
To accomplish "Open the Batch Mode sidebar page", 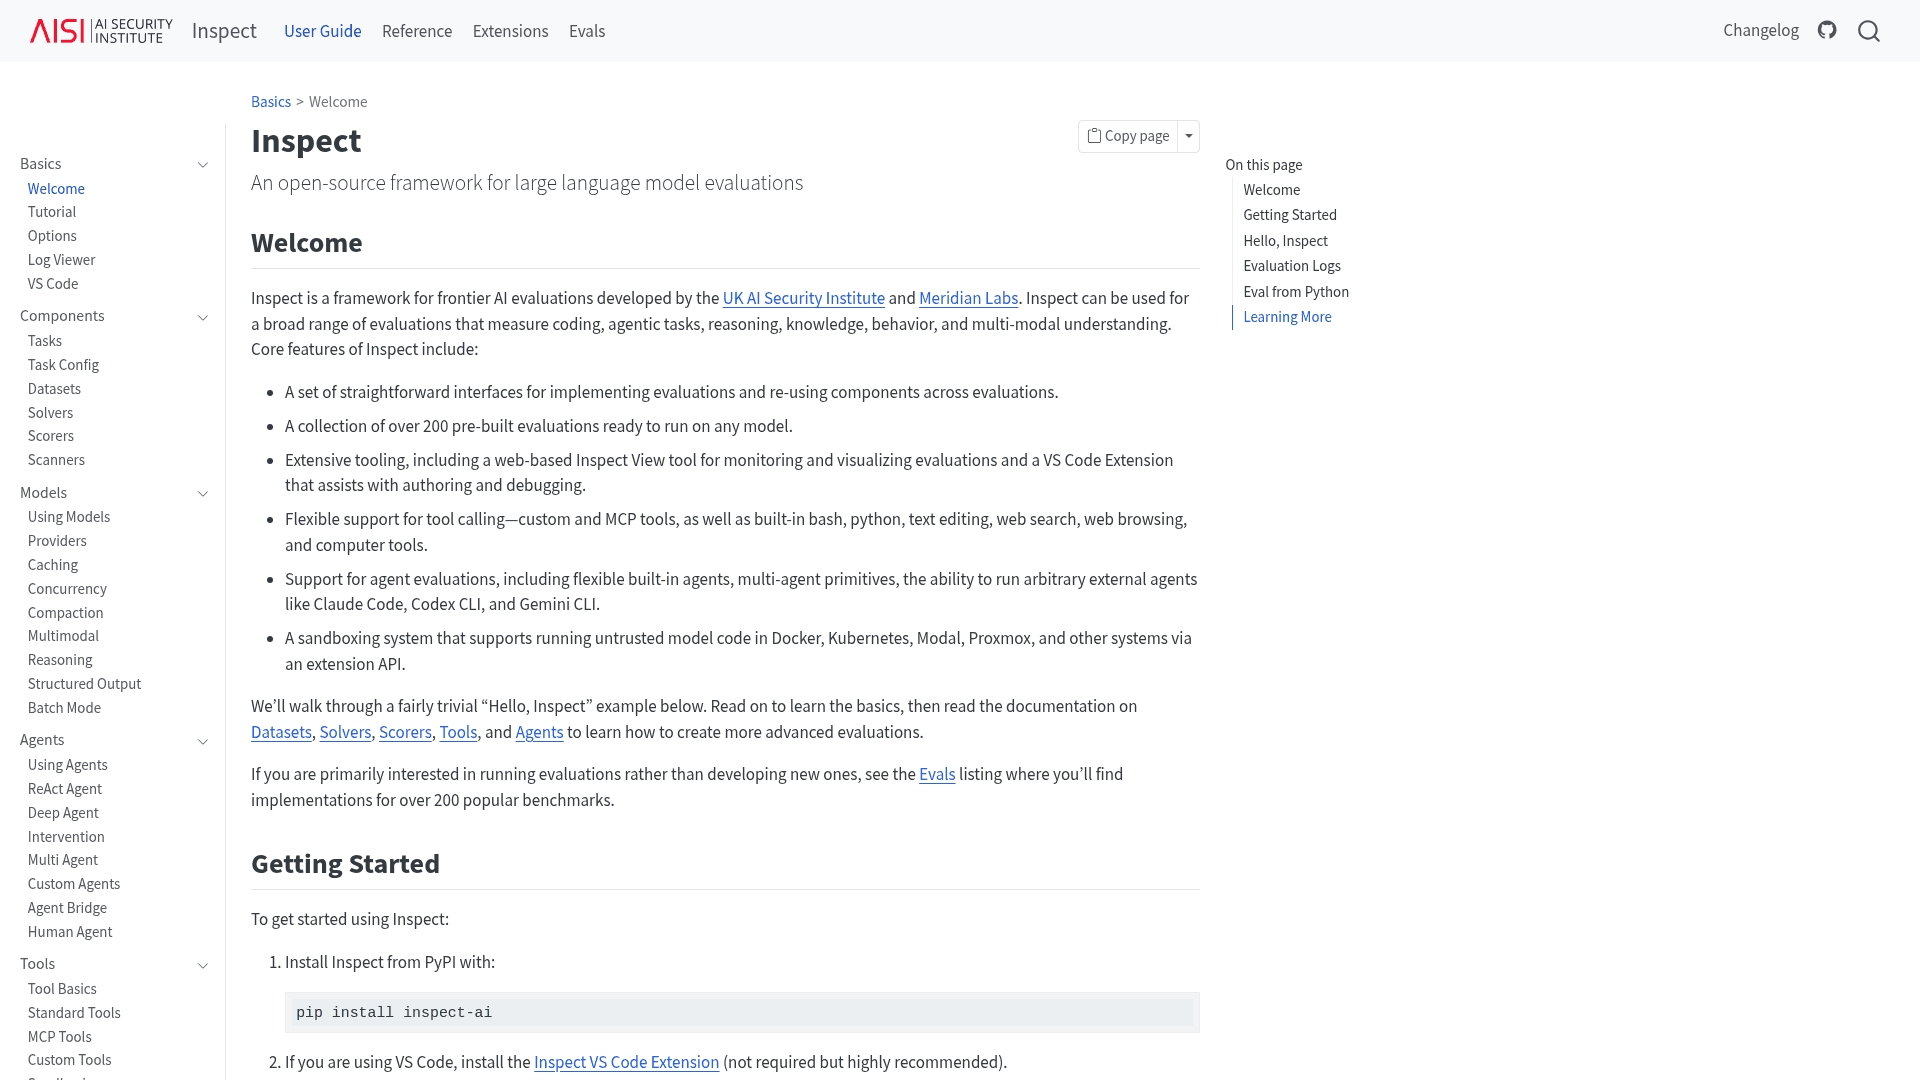I will click(64, 708).
